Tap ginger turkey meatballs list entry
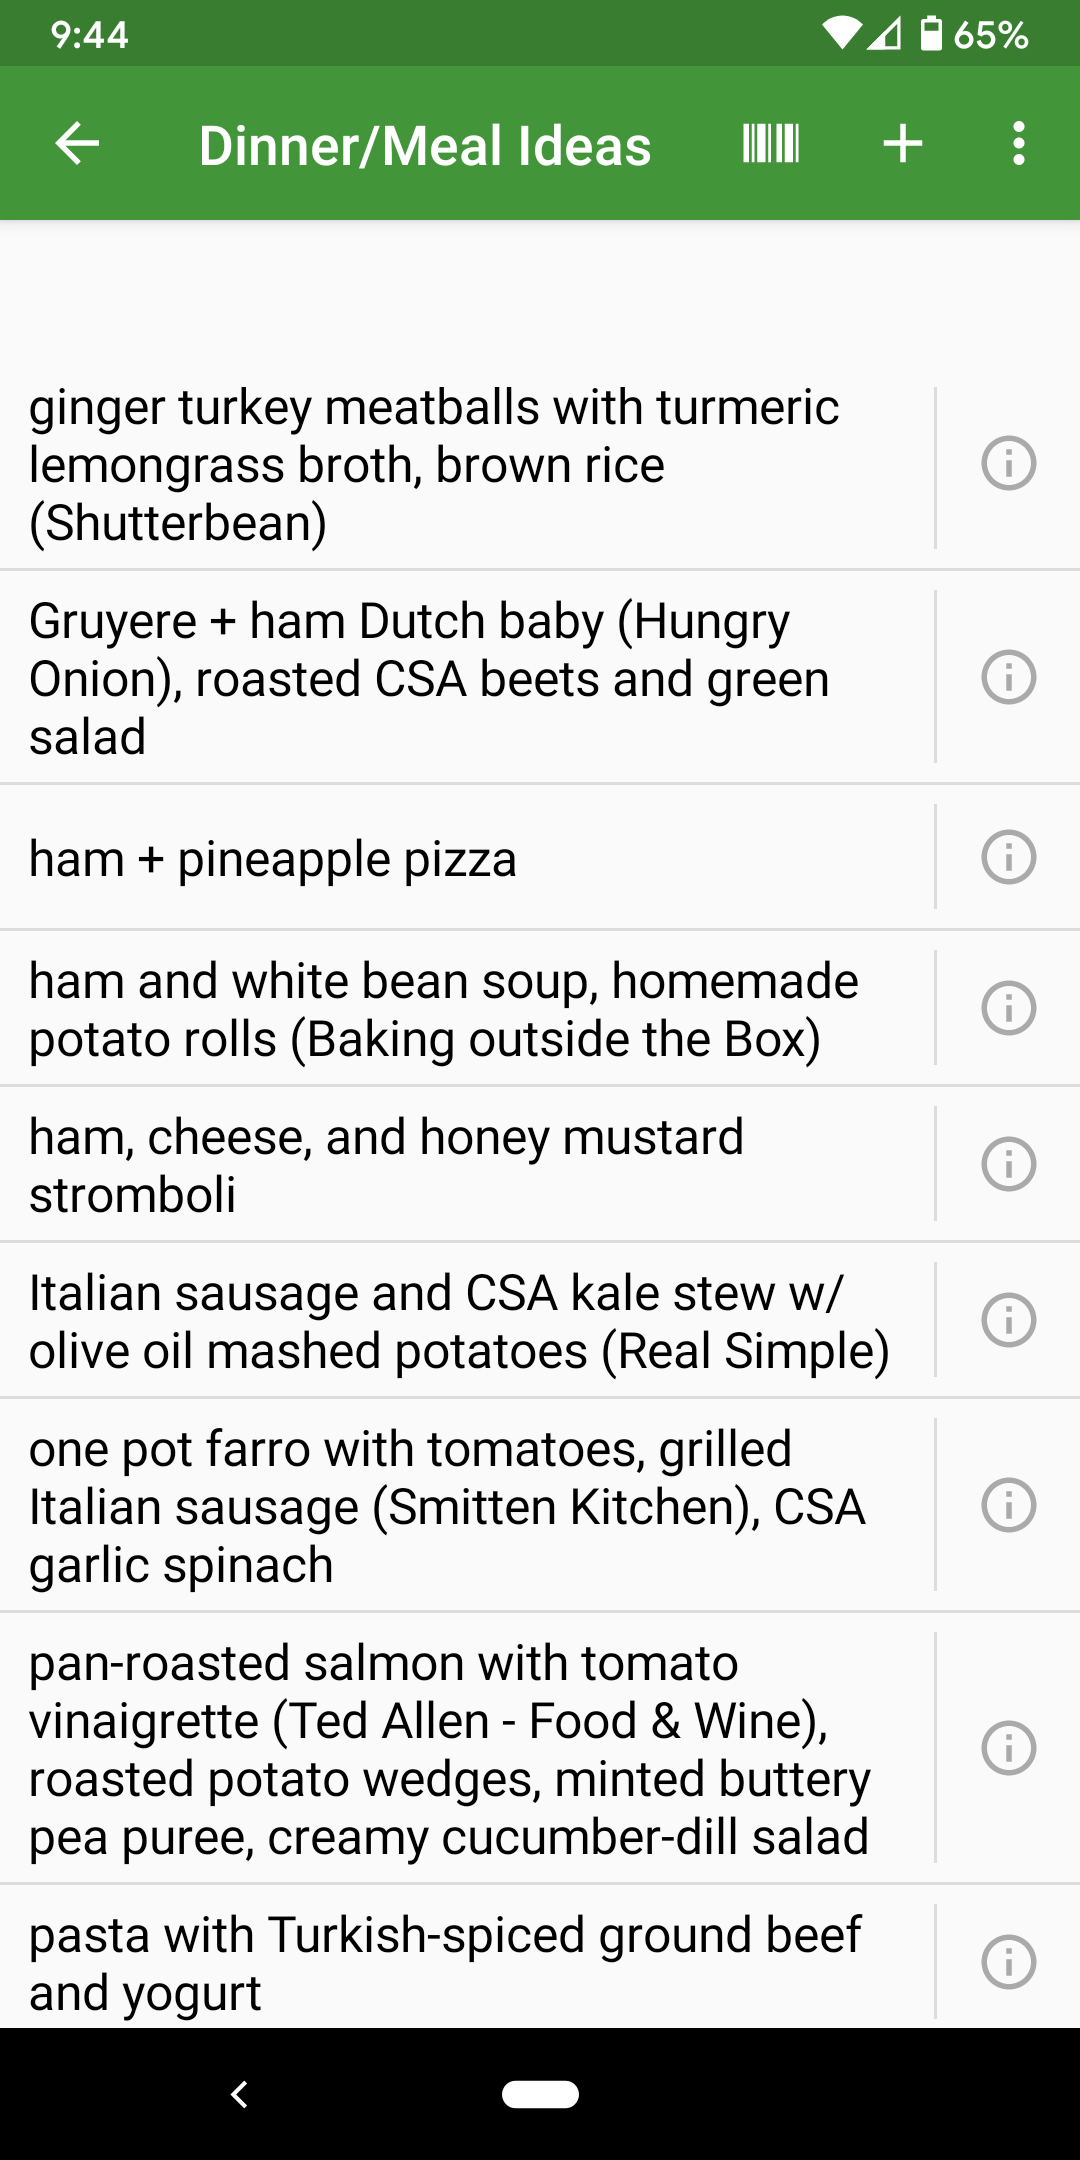The width and height of the screenshot is (1080, 2160). (x=460, y=465)
